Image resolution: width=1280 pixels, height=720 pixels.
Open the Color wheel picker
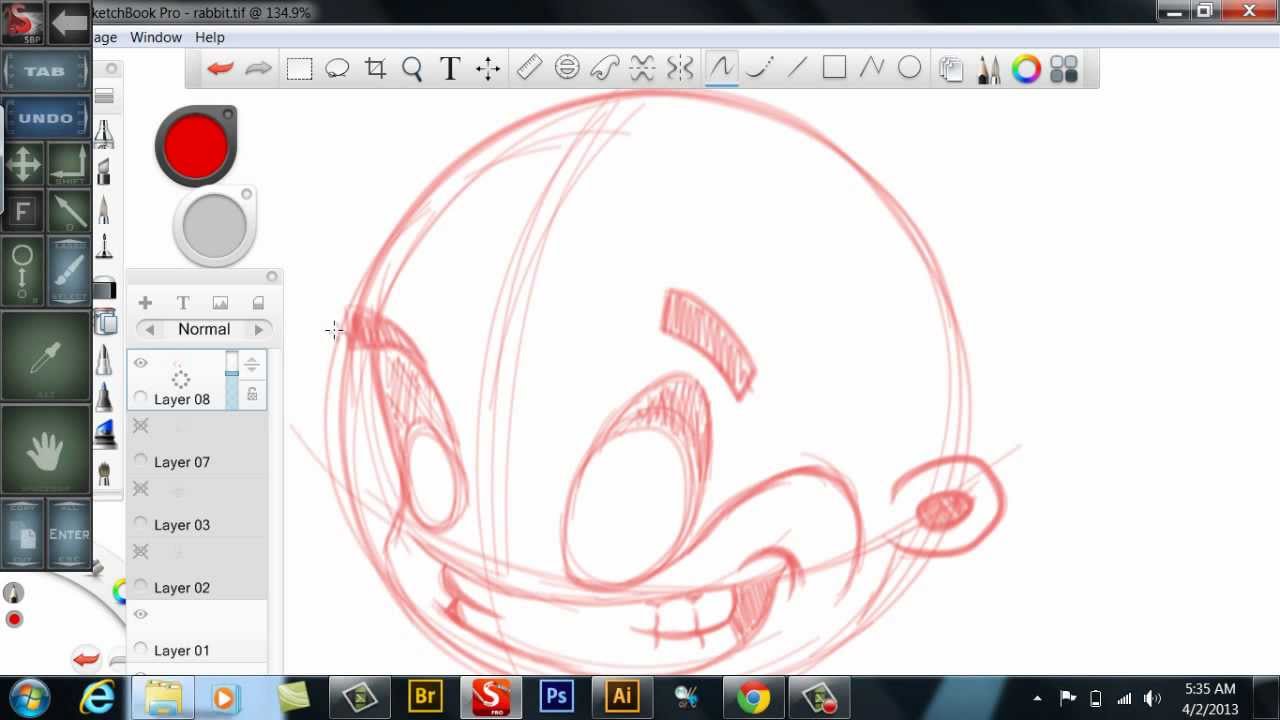1027,68
